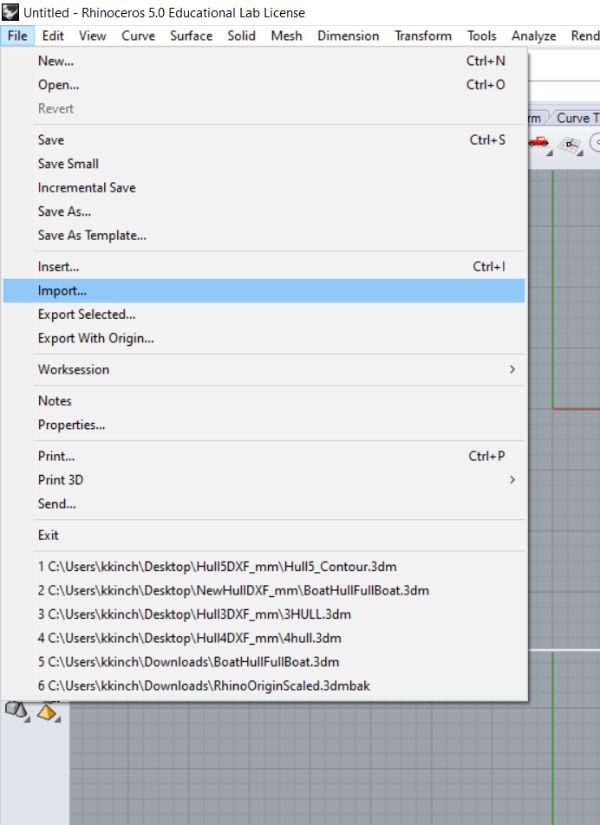Click the yellow pyramid icon in left toolbar

click(x=47, y=712)
